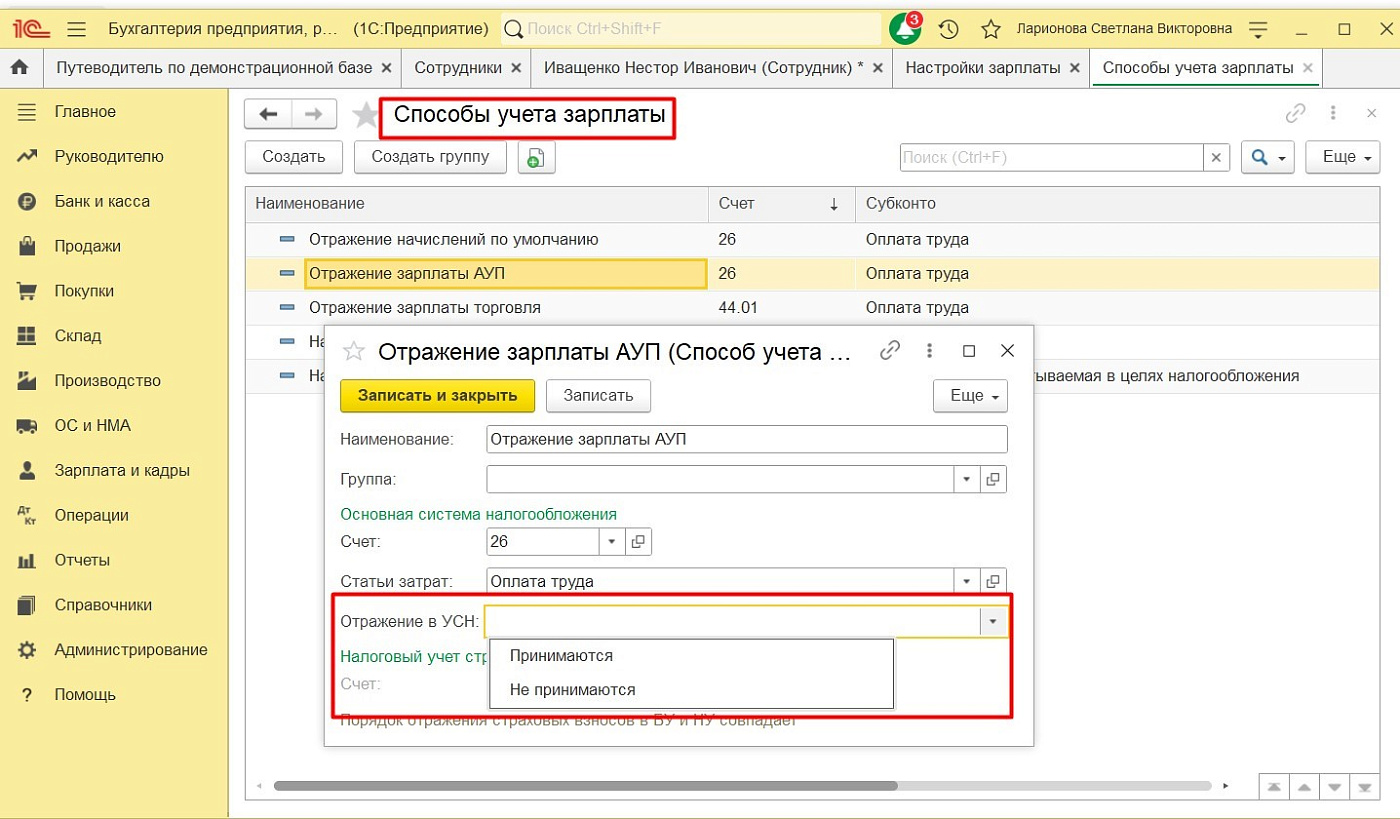Open the dialog's Еще dropdown menu

click(970, 395)
